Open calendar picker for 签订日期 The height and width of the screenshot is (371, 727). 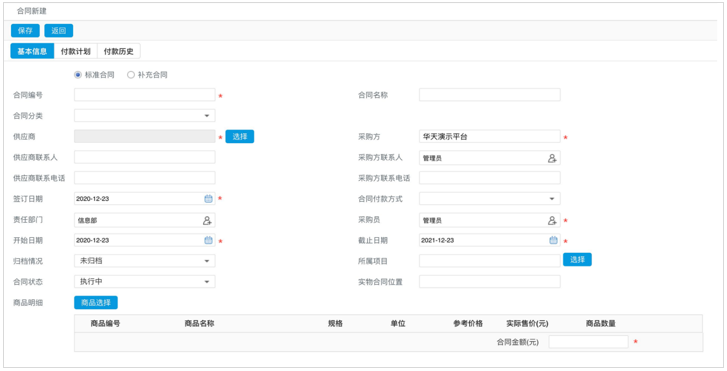[x=208, y=199]
